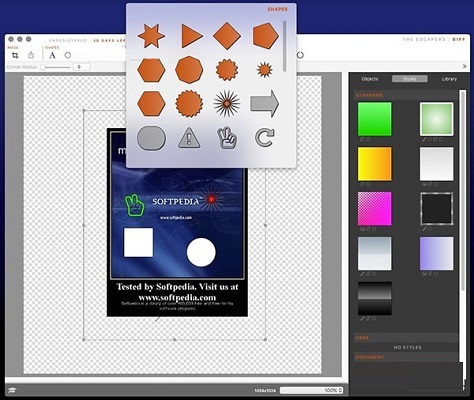474x400 pixels.
Task: Apply the green radial glow style
Action: [x=437, y=119]
